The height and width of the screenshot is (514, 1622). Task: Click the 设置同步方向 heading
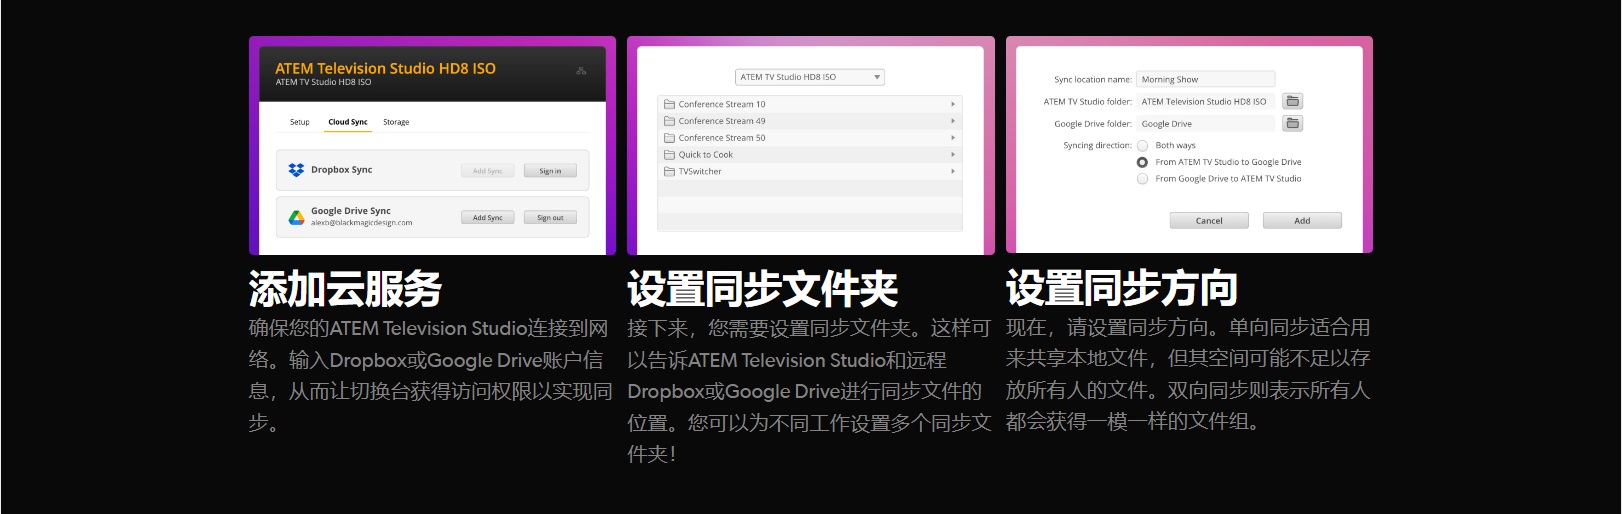coord(1121,288)
